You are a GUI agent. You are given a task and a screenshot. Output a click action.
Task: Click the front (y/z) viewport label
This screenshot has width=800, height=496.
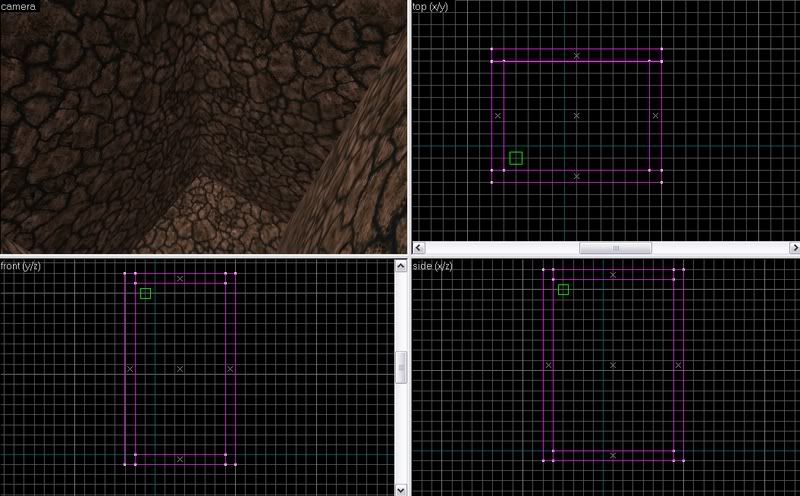point(22,266)
